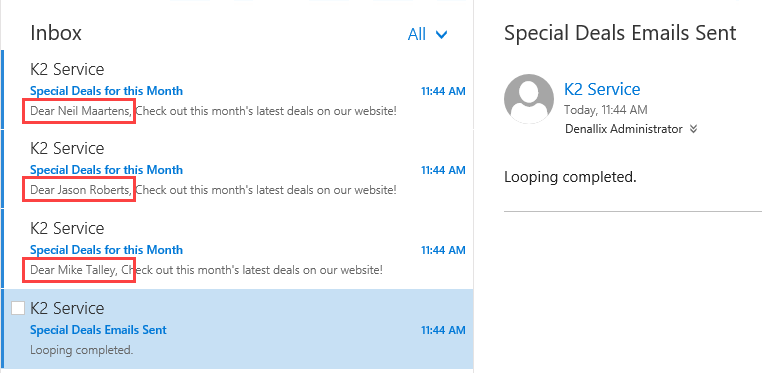This screenshot has height=373, width=762.
Task: Click the Denallix Administrator recipient name
Action: tap(623, 129)
